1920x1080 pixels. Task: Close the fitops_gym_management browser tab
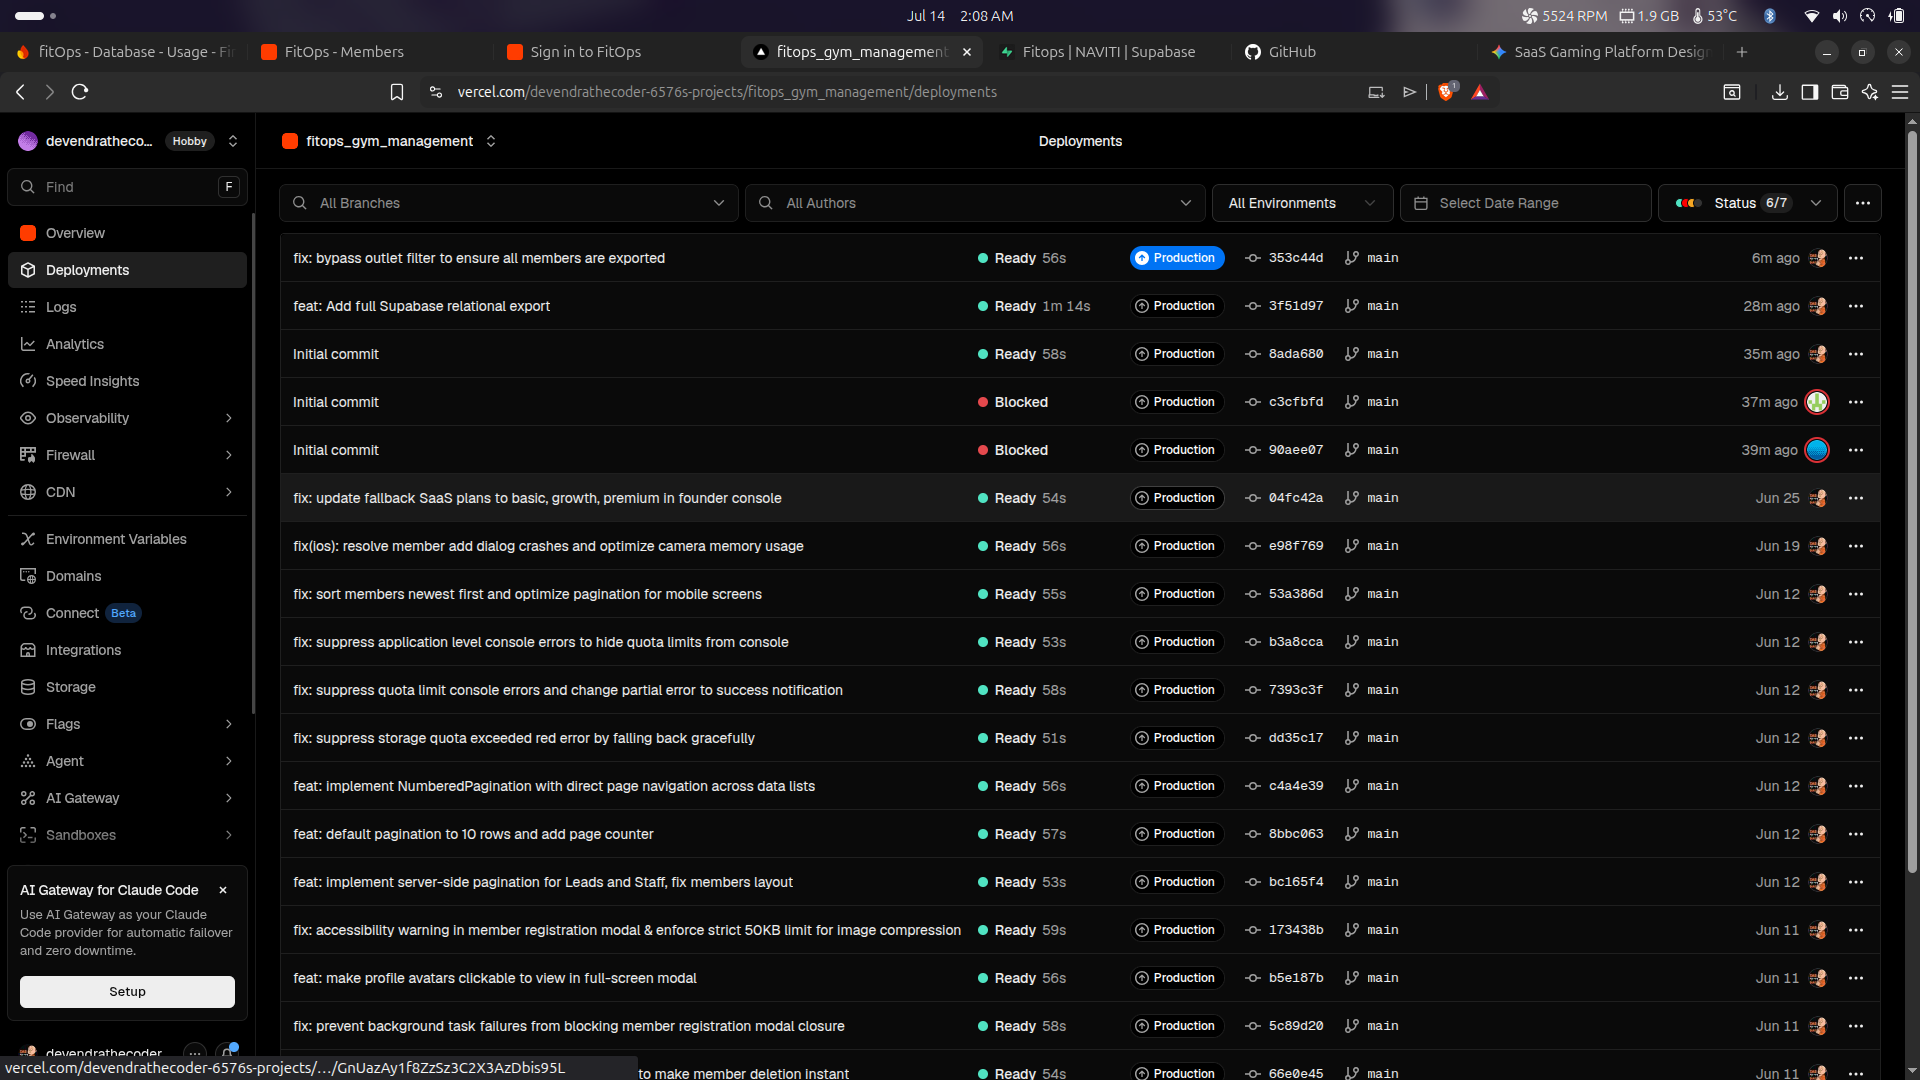(967, 52)
